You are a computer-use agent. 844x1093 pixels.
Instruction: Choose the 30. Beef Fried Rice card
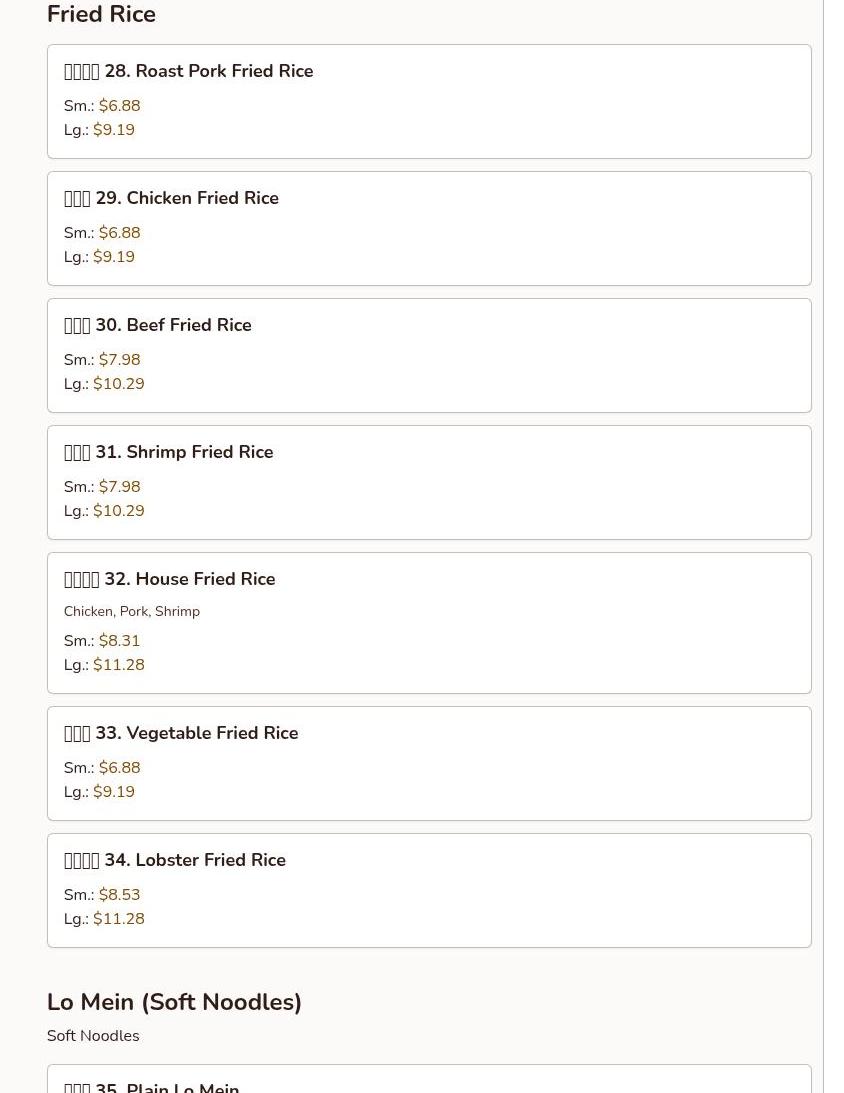point(429,356)
